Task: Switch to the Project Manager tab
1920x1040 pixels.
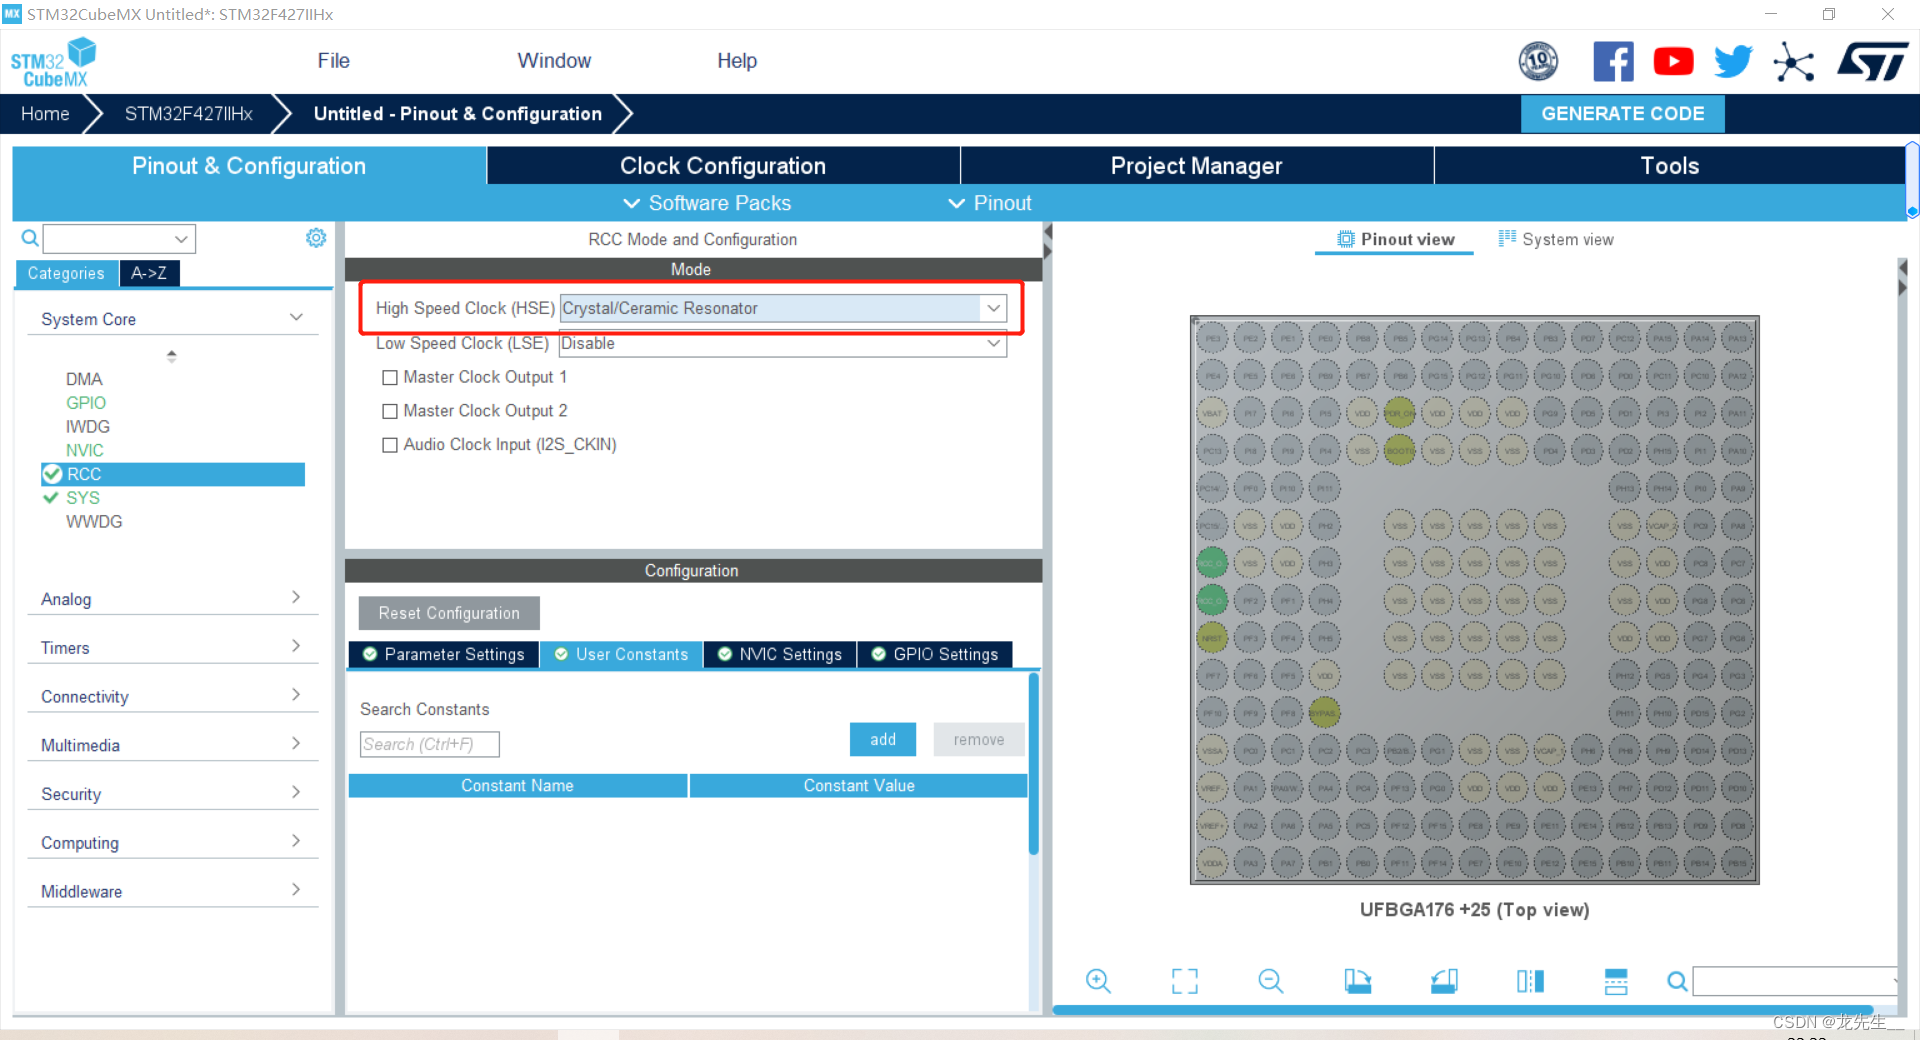Action: 1196,166
